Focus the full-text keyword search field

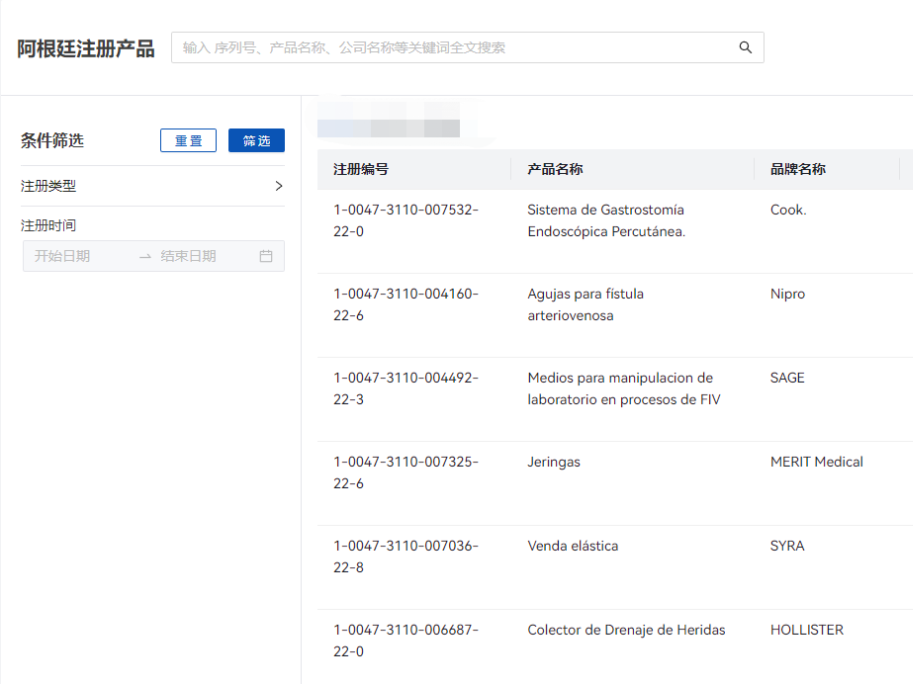click(x=467, y=48)
